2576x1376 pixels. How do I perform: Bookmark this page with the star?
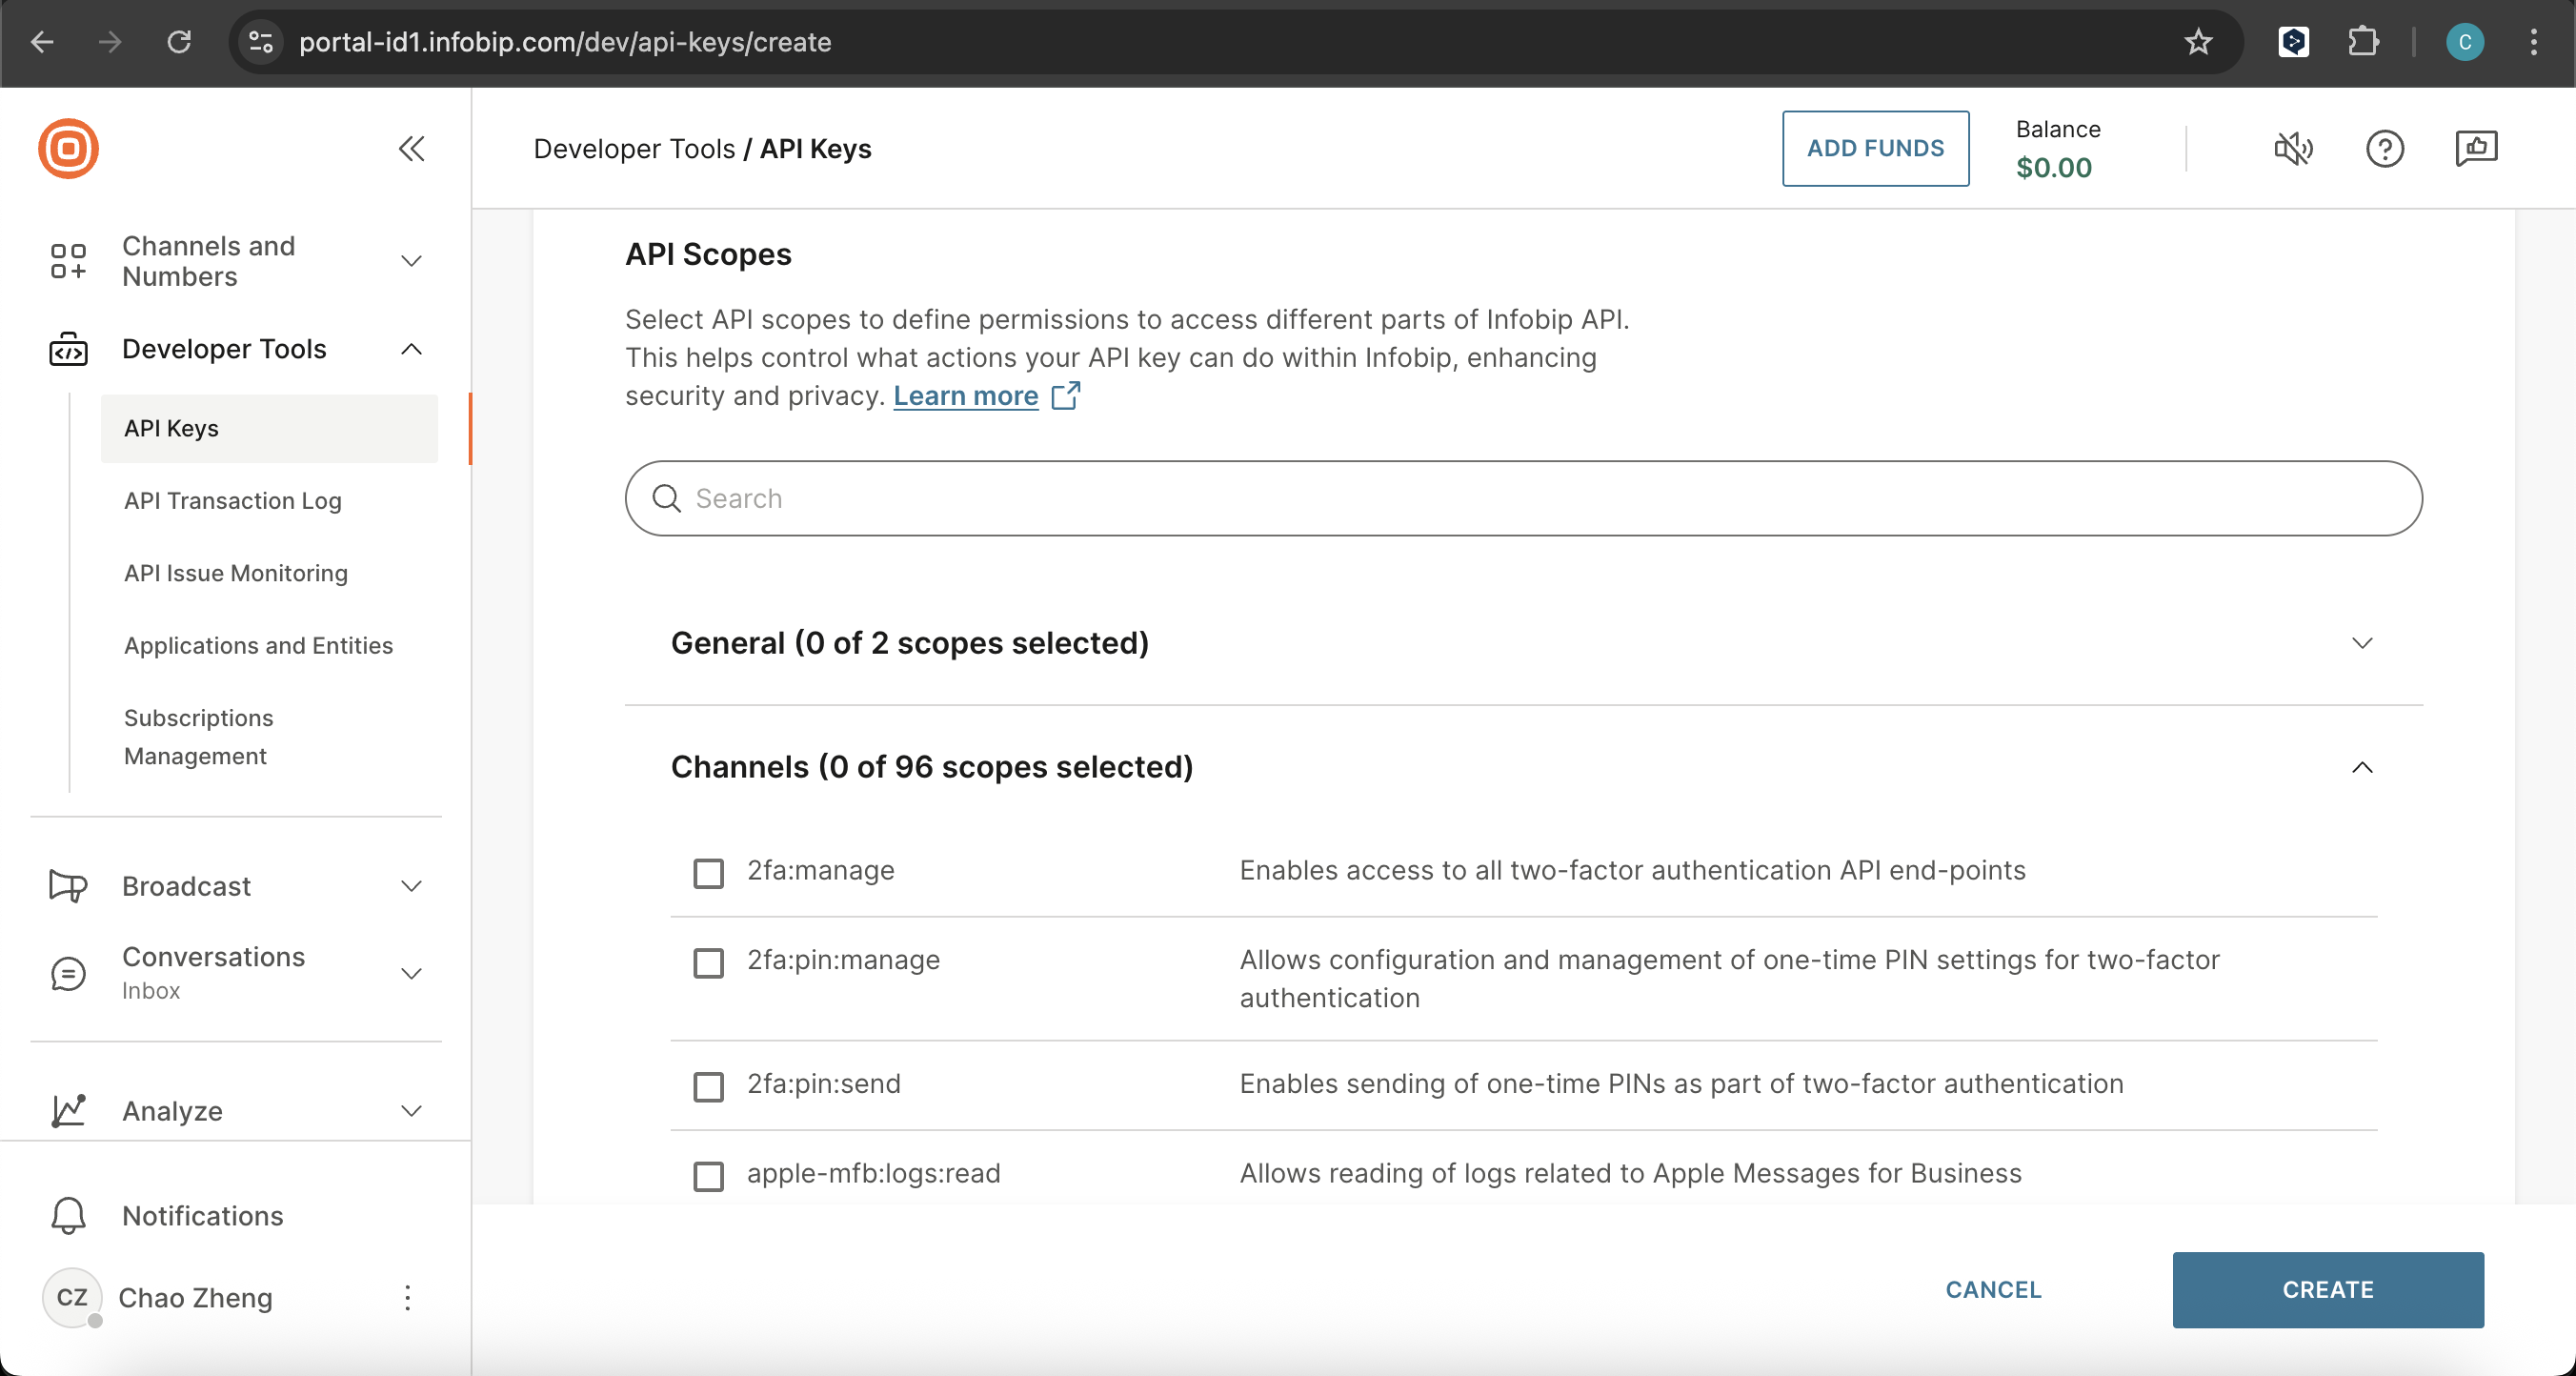pyautogui.click(x=2198, y=42)
